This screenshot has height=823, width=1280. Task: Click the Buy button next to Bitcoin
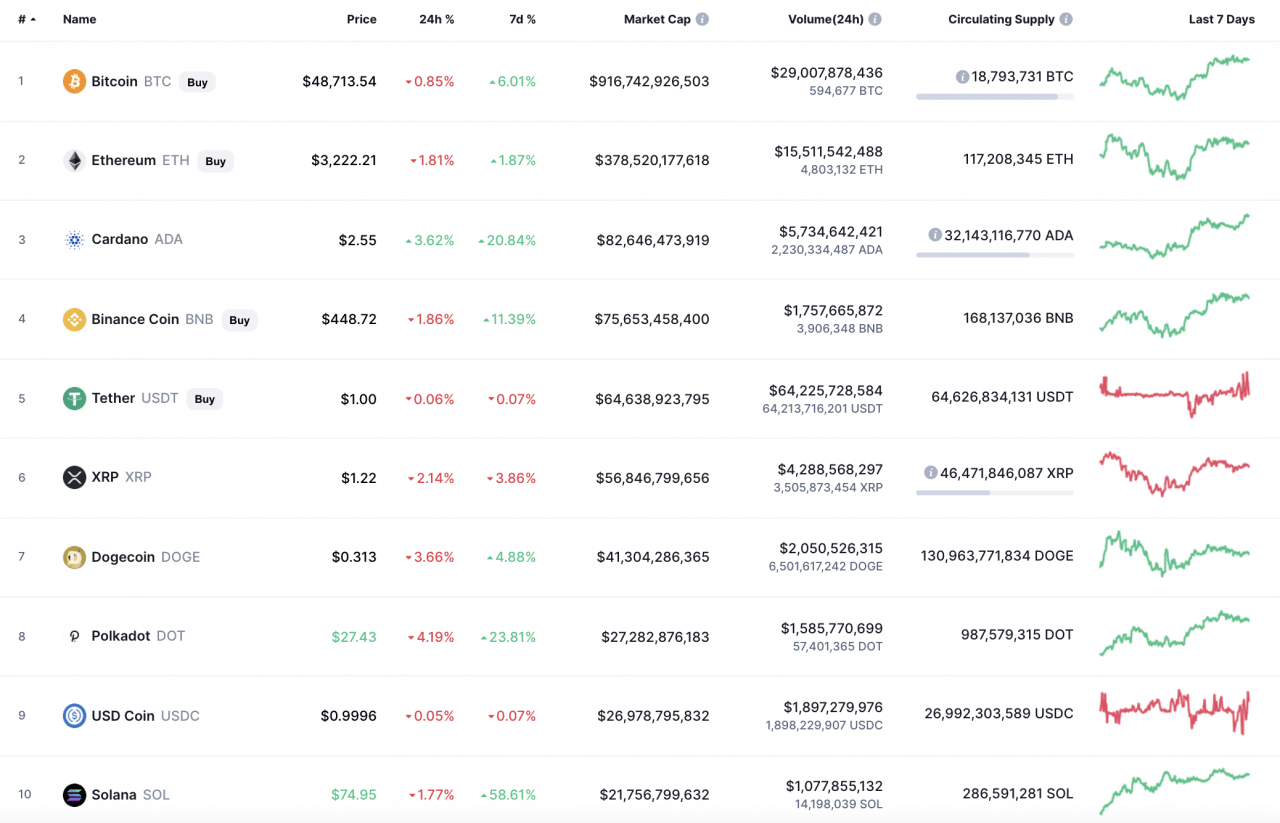(x=197, y=82)
